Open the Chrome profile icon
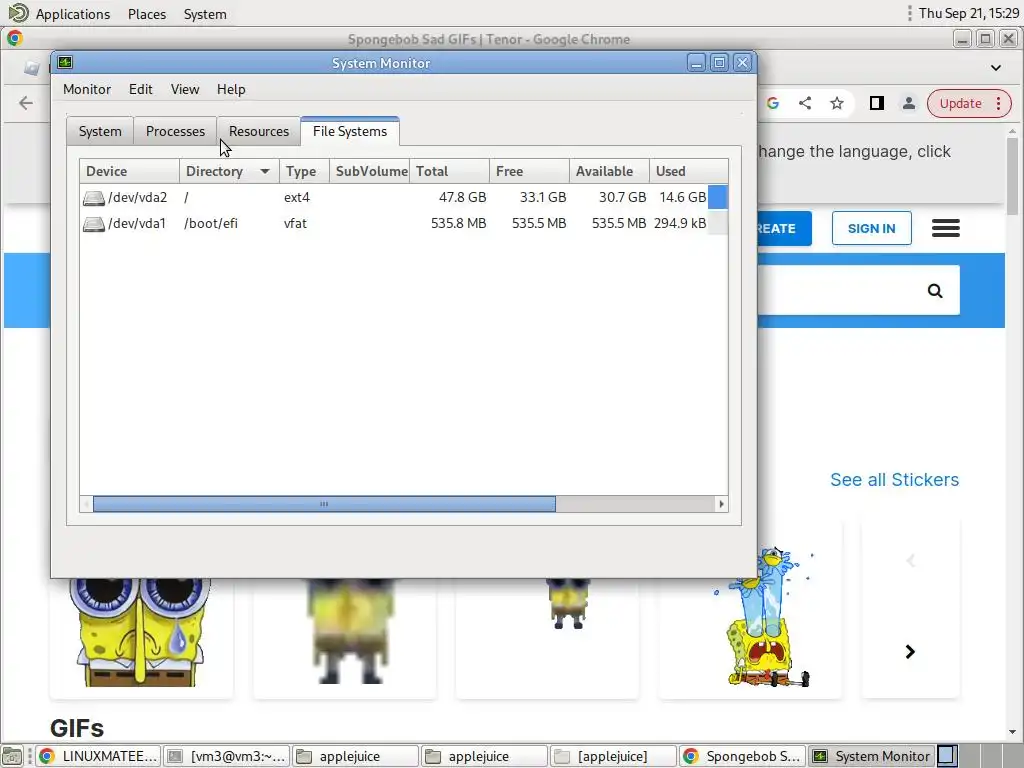 [908, 103]
